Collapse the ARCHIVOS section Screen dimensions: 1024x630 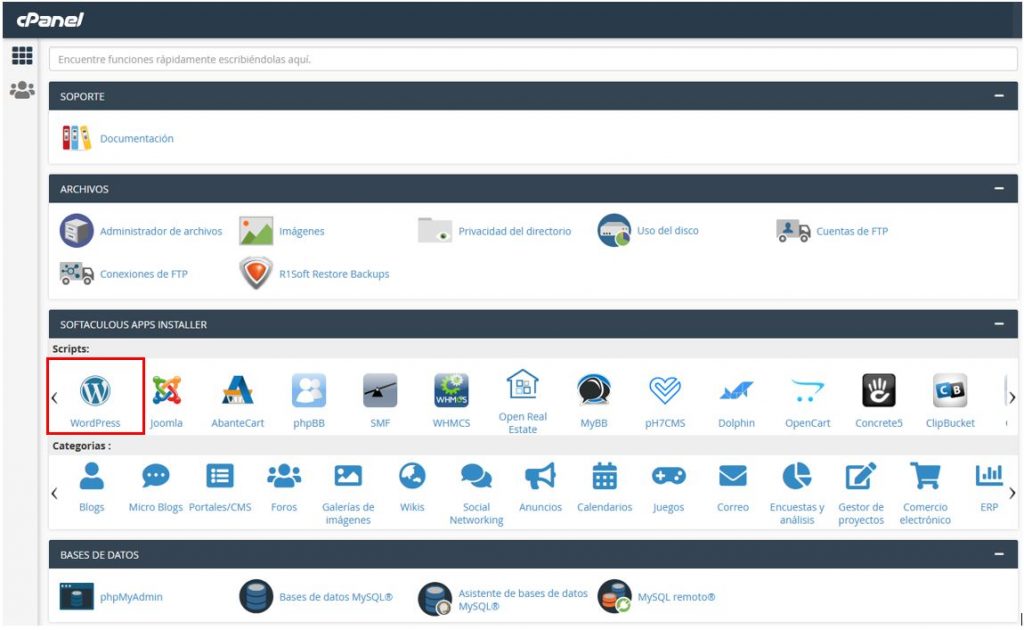click(x=999, y=189)
